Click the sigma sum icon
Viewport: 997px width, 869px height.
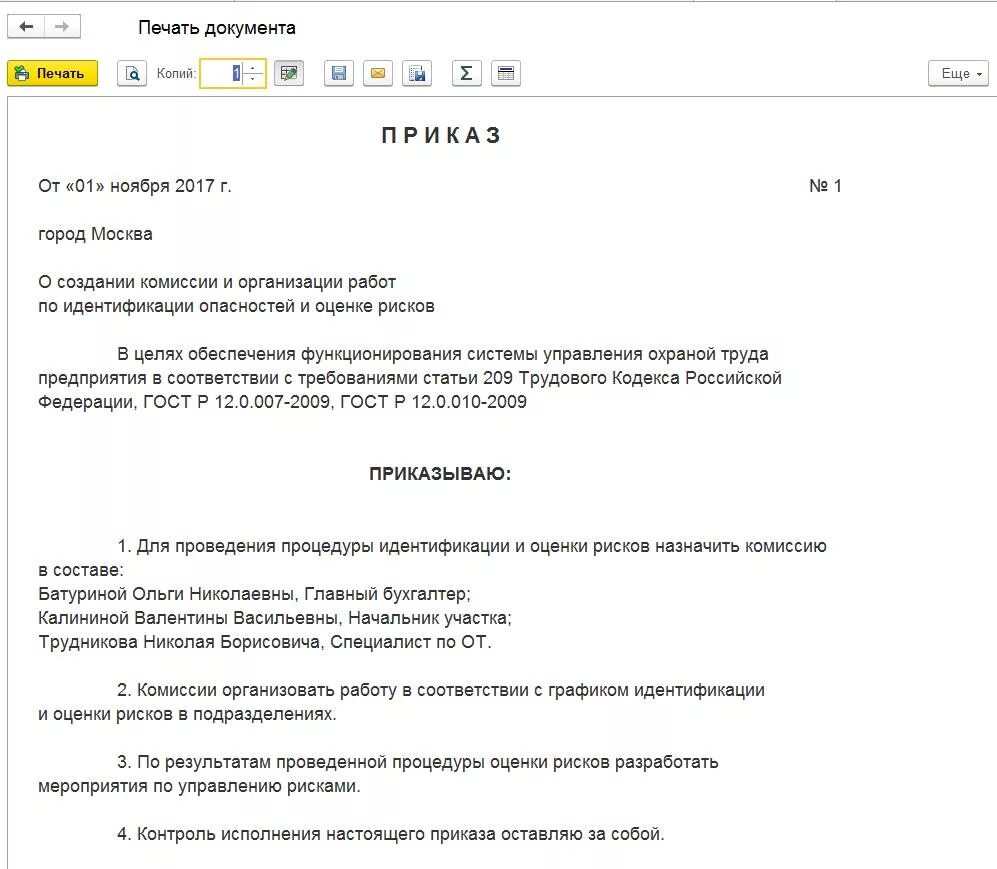[x=466, y=73]
